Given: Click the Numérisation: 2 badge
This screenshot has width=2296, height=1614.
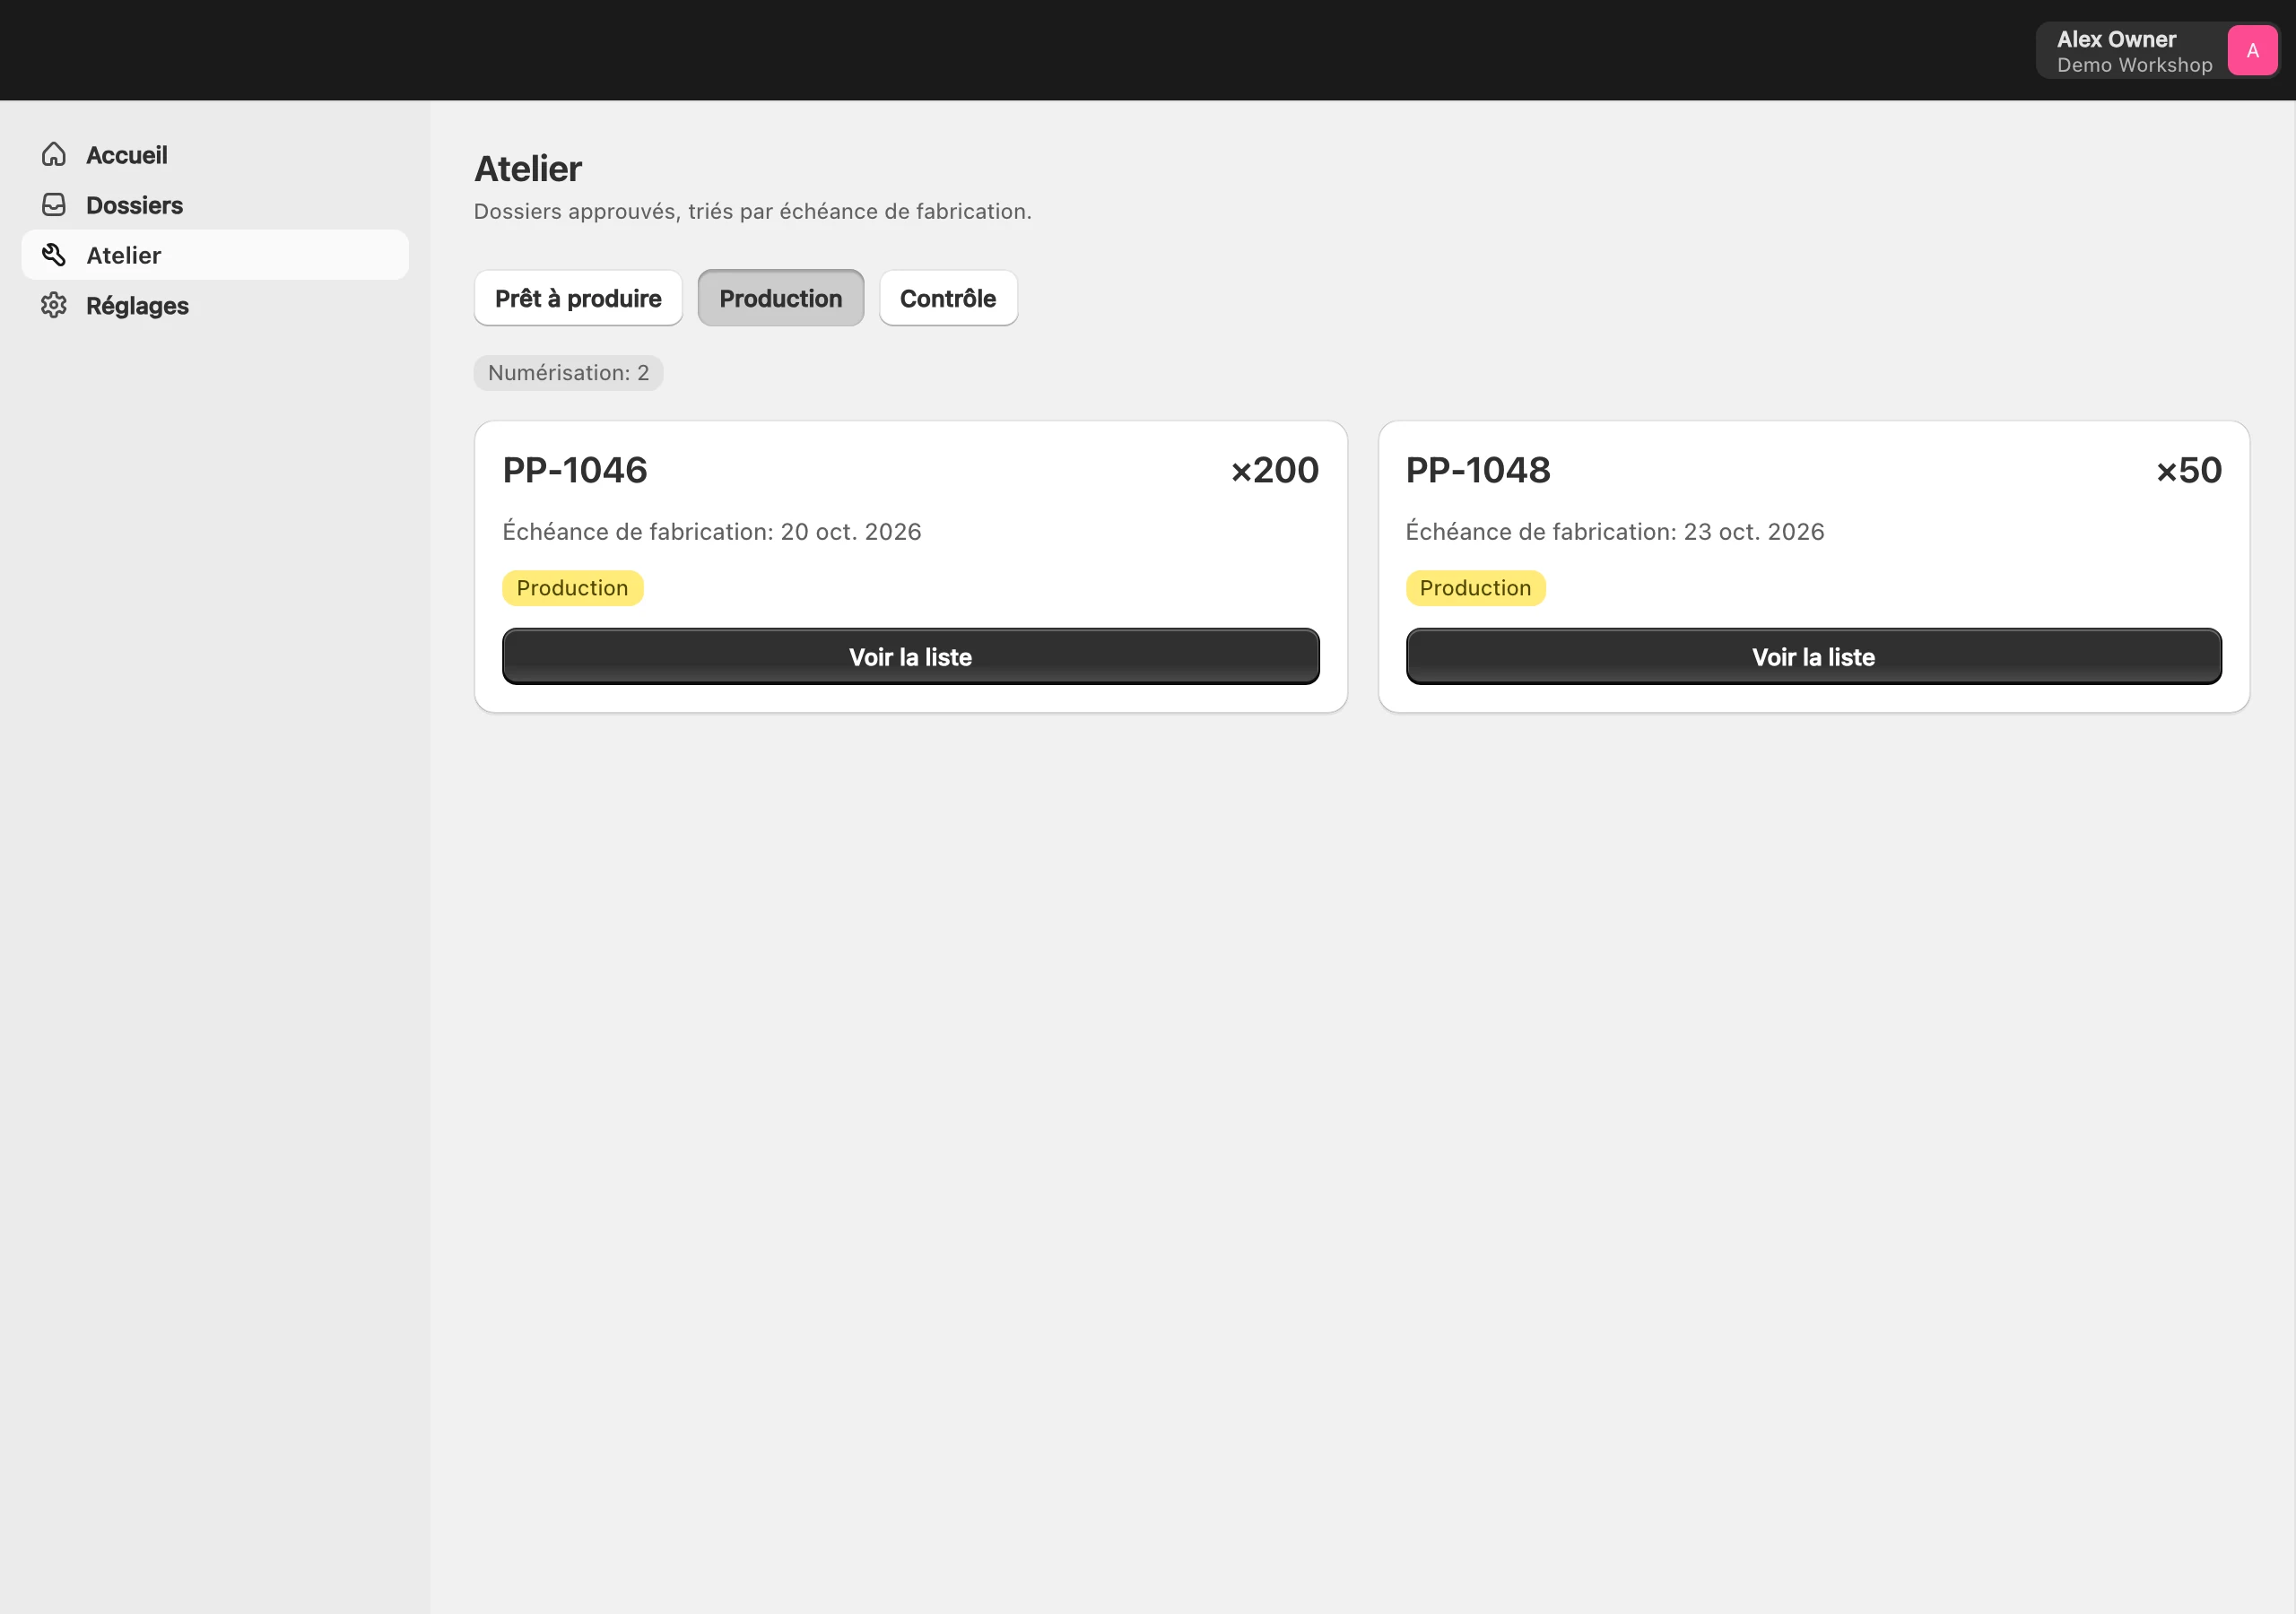Looking at the screenshot, I should 568,373.
